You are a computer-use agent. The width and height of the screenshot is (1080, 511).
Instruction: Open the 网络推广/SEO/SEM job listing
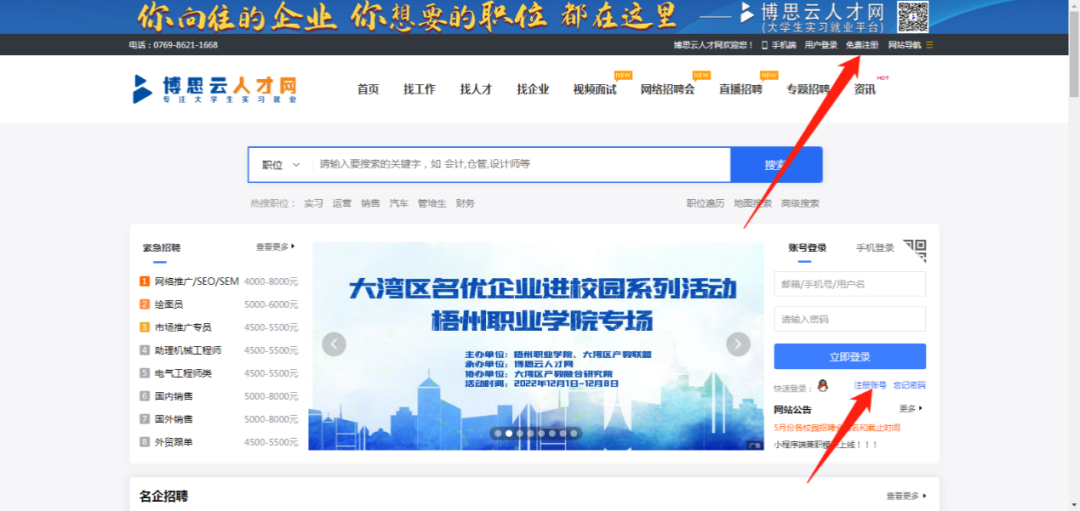[196, 281]
